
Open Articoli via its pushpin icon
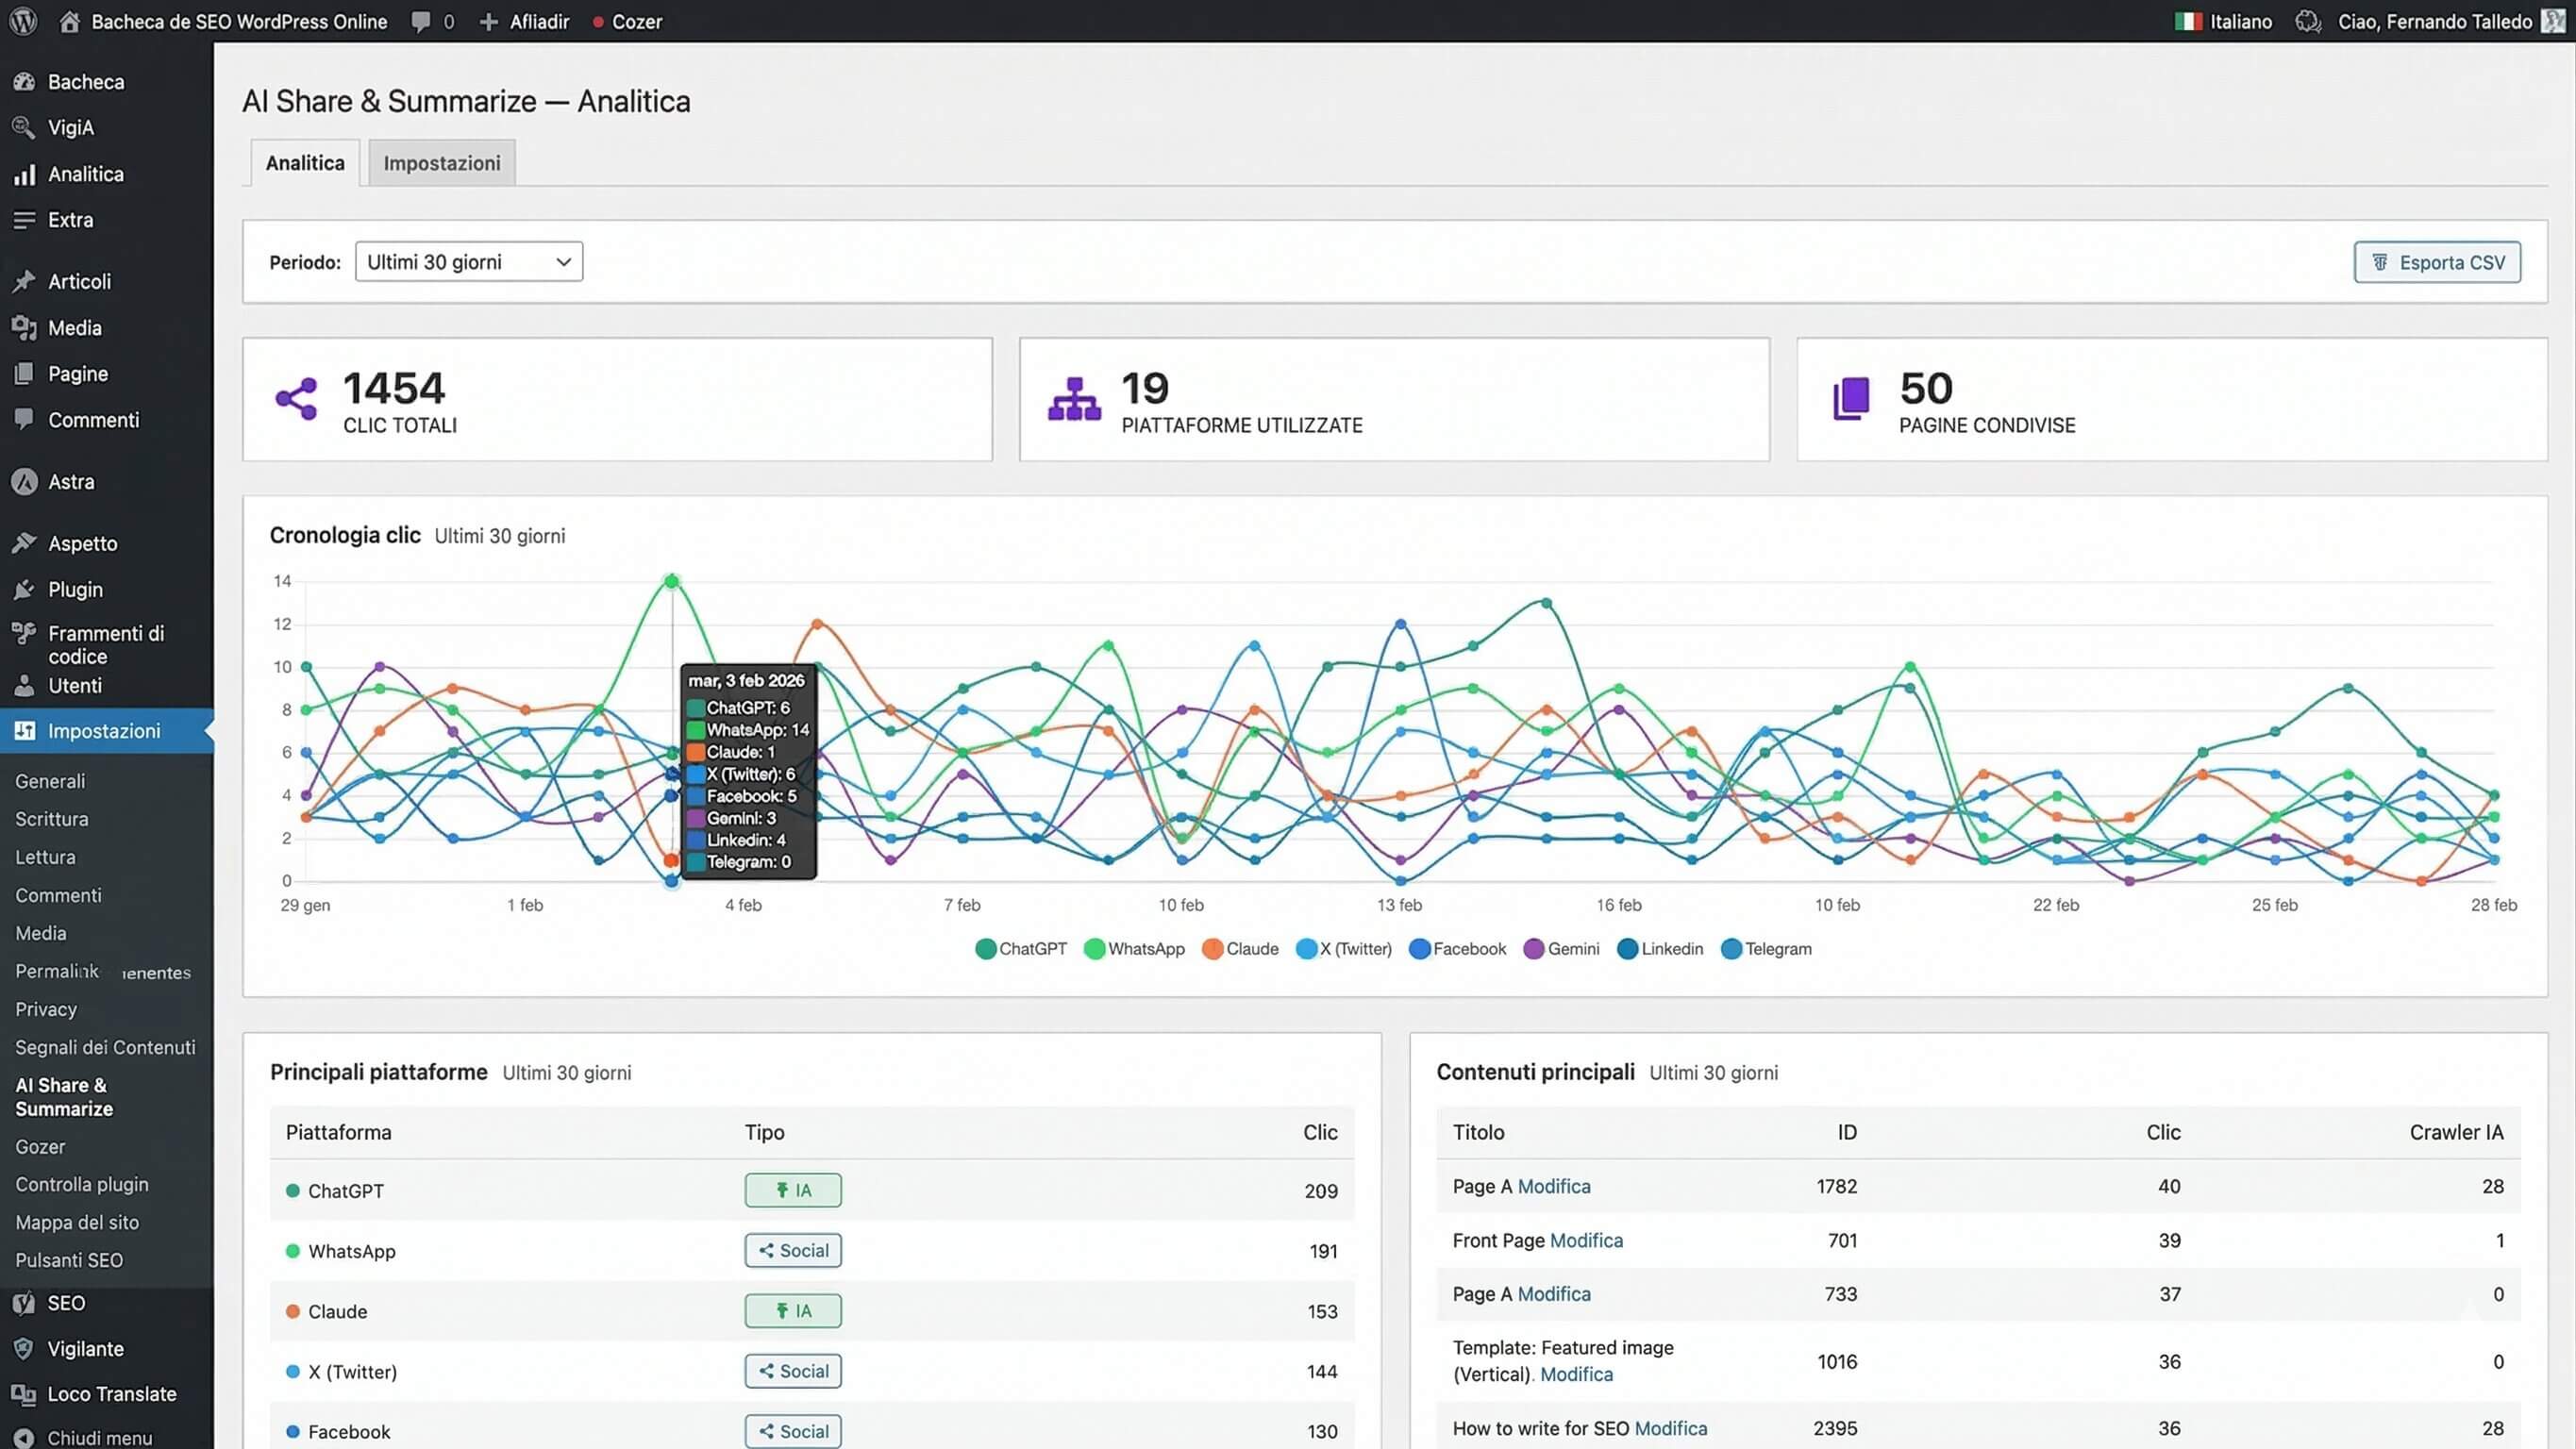[25, 281]
